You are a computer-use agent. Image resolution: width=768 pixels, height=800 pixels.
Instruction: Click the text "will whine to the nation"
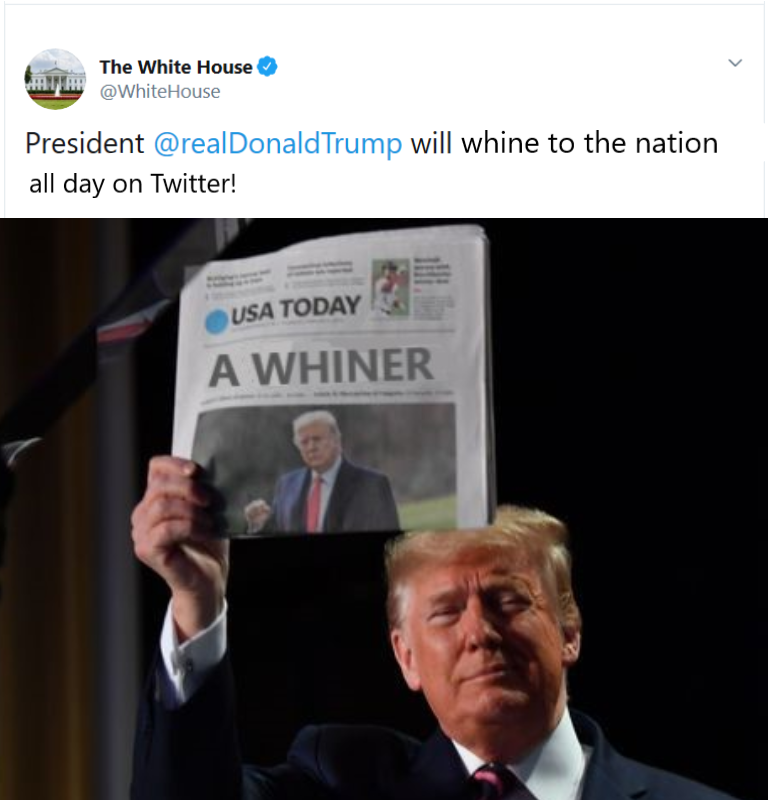(x=564, y=143)
